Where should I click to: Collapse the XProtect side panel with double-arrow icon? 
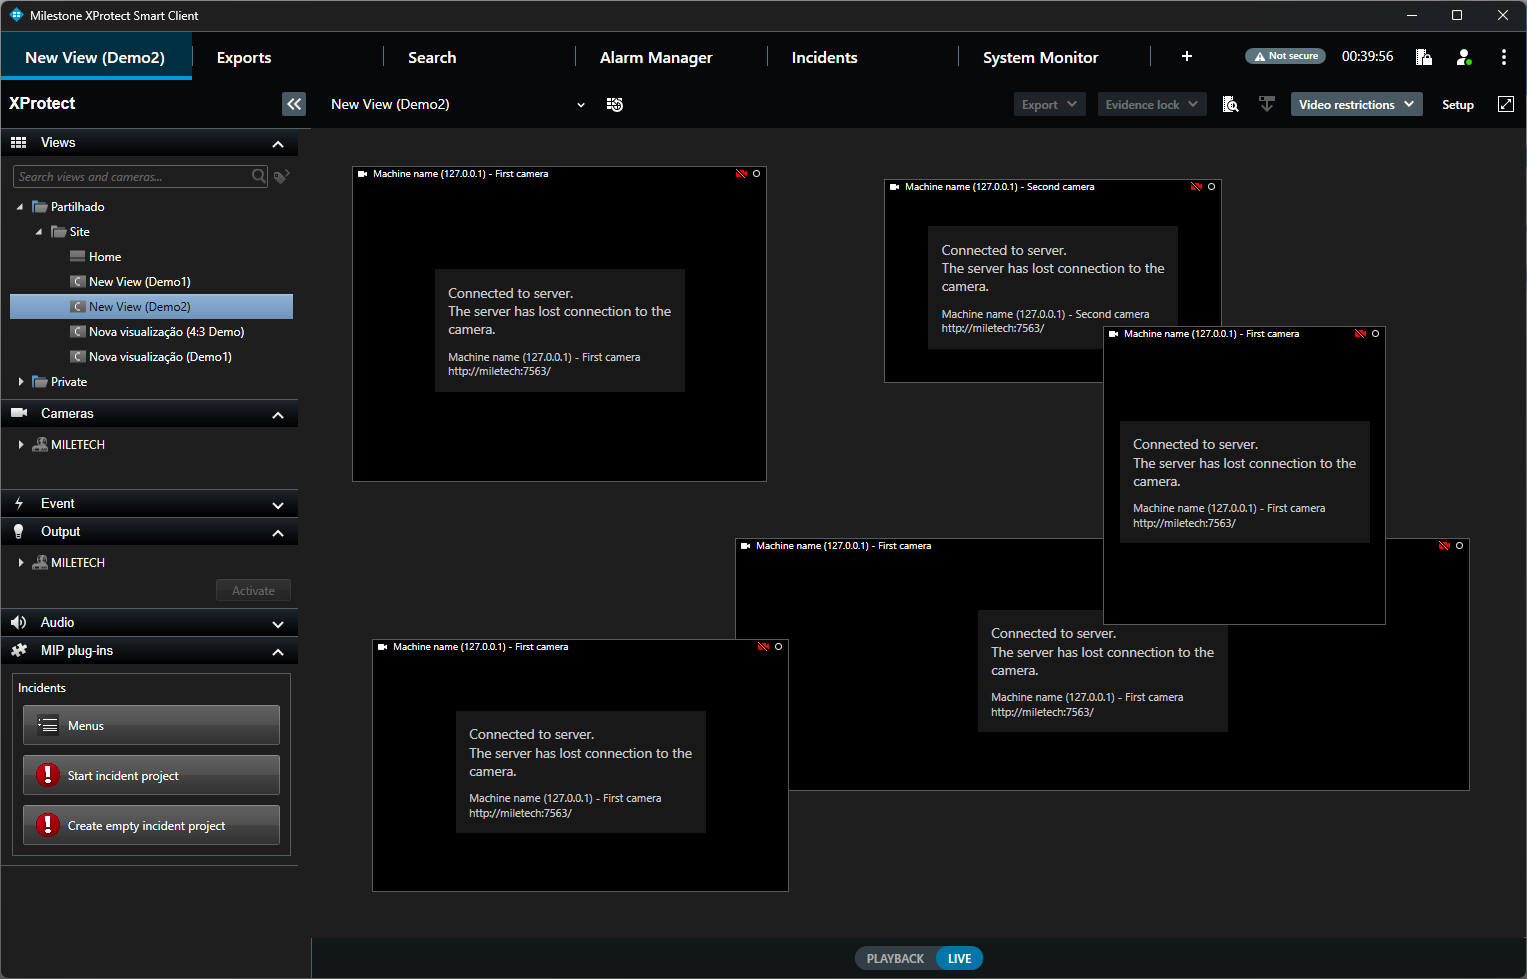(x=294, y=104)
